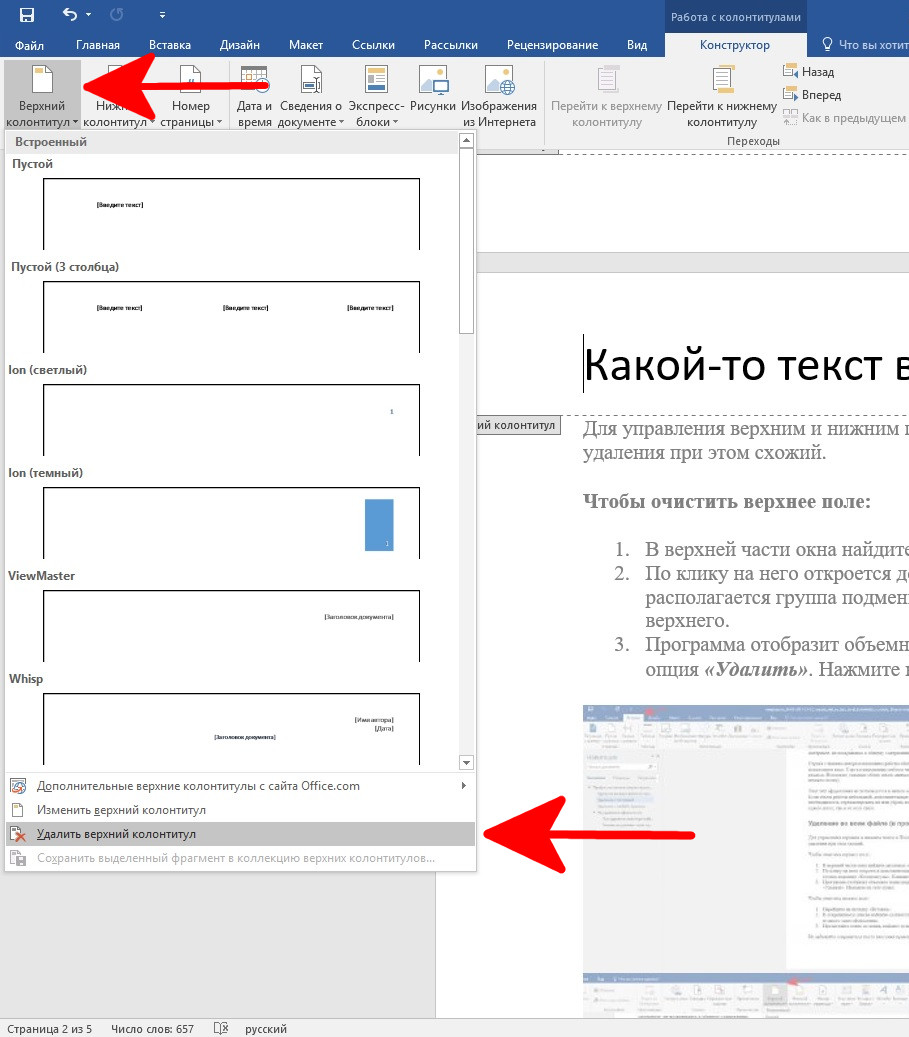Click 'Страница 2 из 5' in status bar
909x1037 pixels.
pyautogui.click(x=50, y=1028)
